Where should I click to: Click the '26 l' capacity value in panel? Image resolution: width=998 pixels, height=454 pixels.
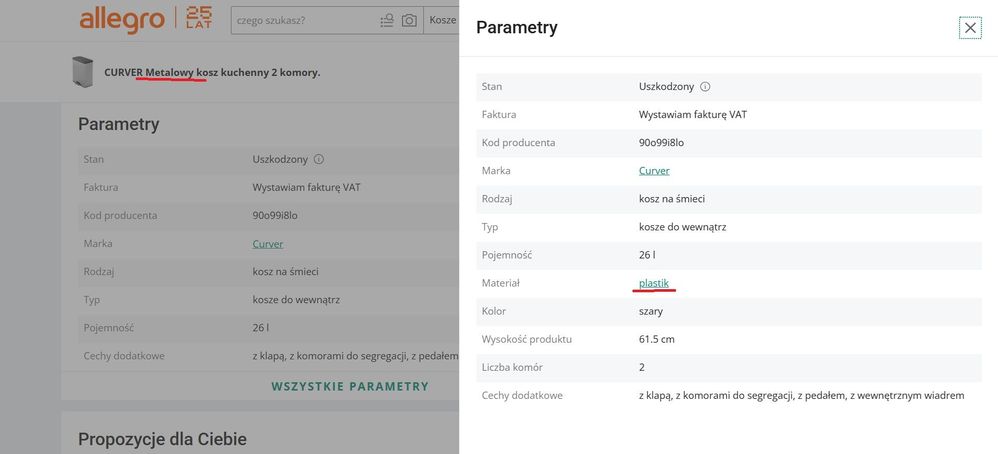[648, 255]
